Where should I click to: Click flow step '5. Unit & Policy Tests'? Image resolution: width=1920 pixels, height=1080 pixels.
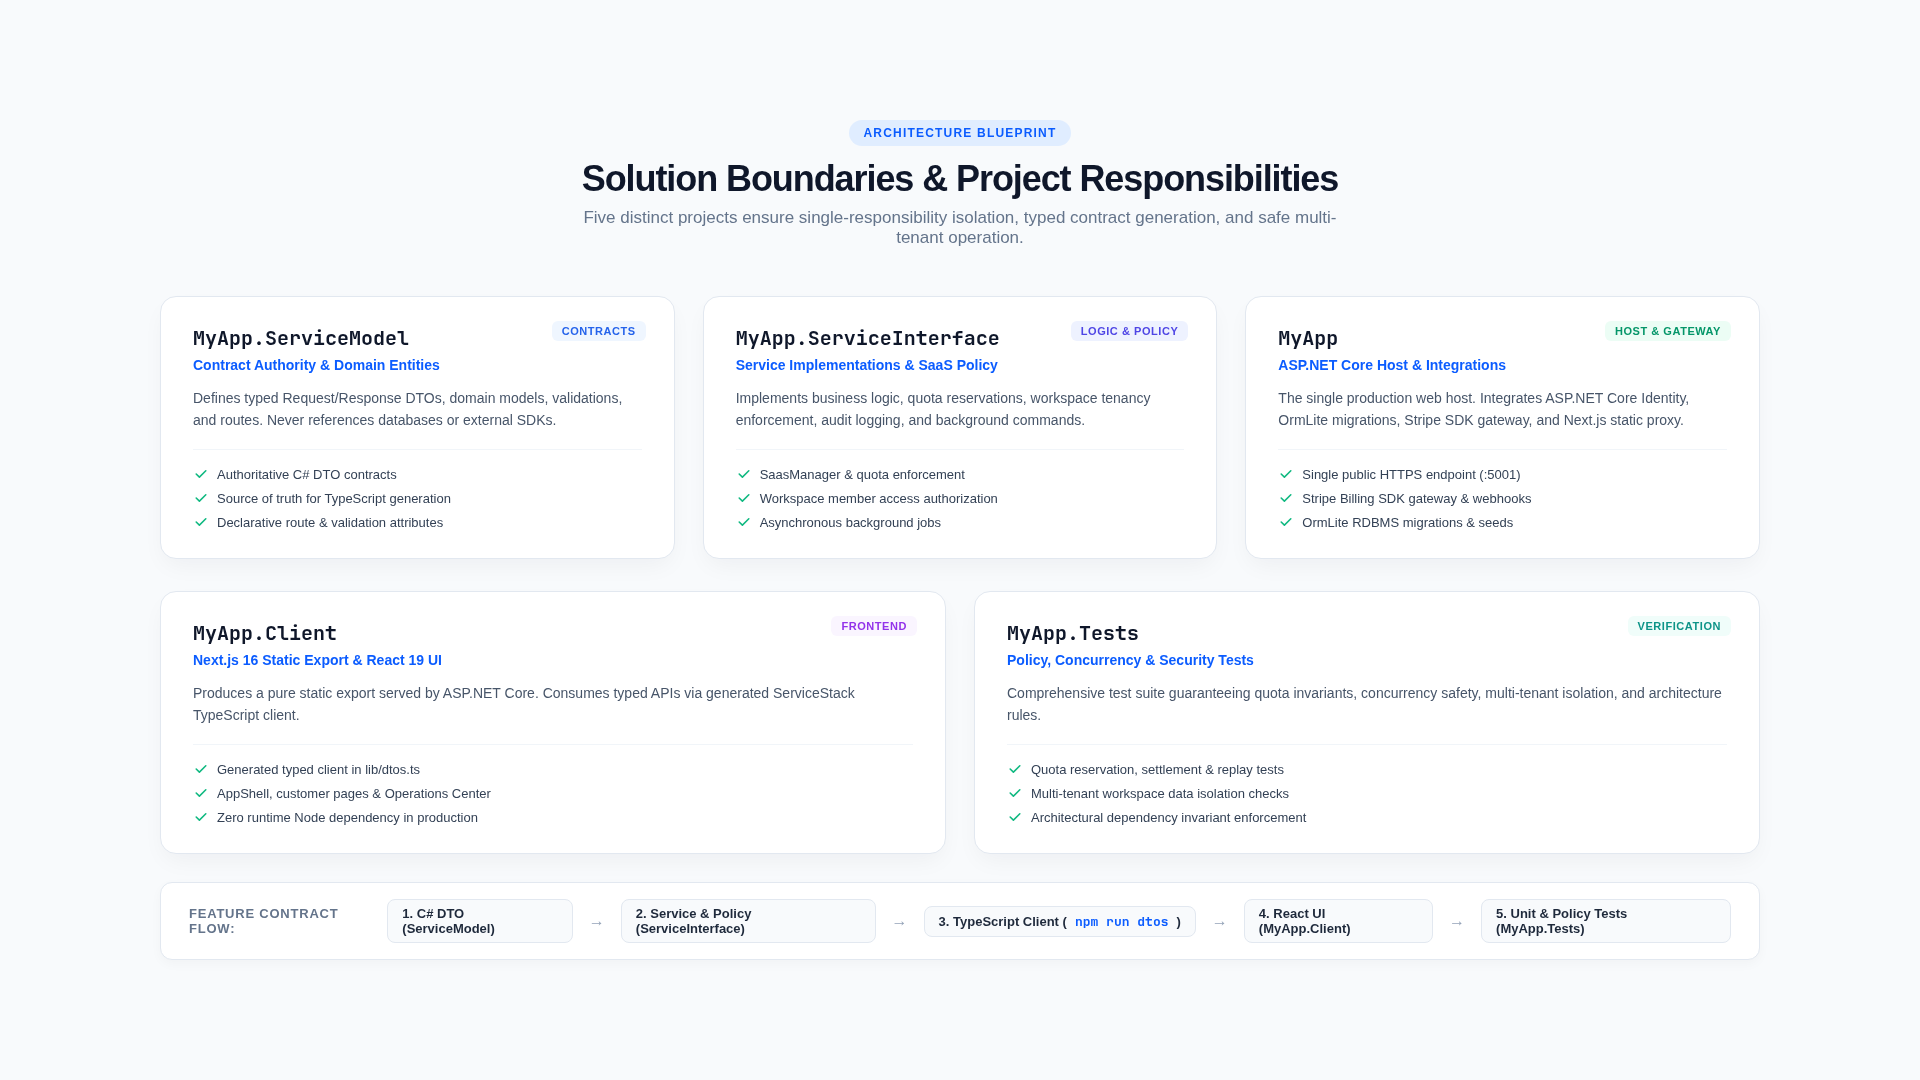click(x=1605, y=921)
